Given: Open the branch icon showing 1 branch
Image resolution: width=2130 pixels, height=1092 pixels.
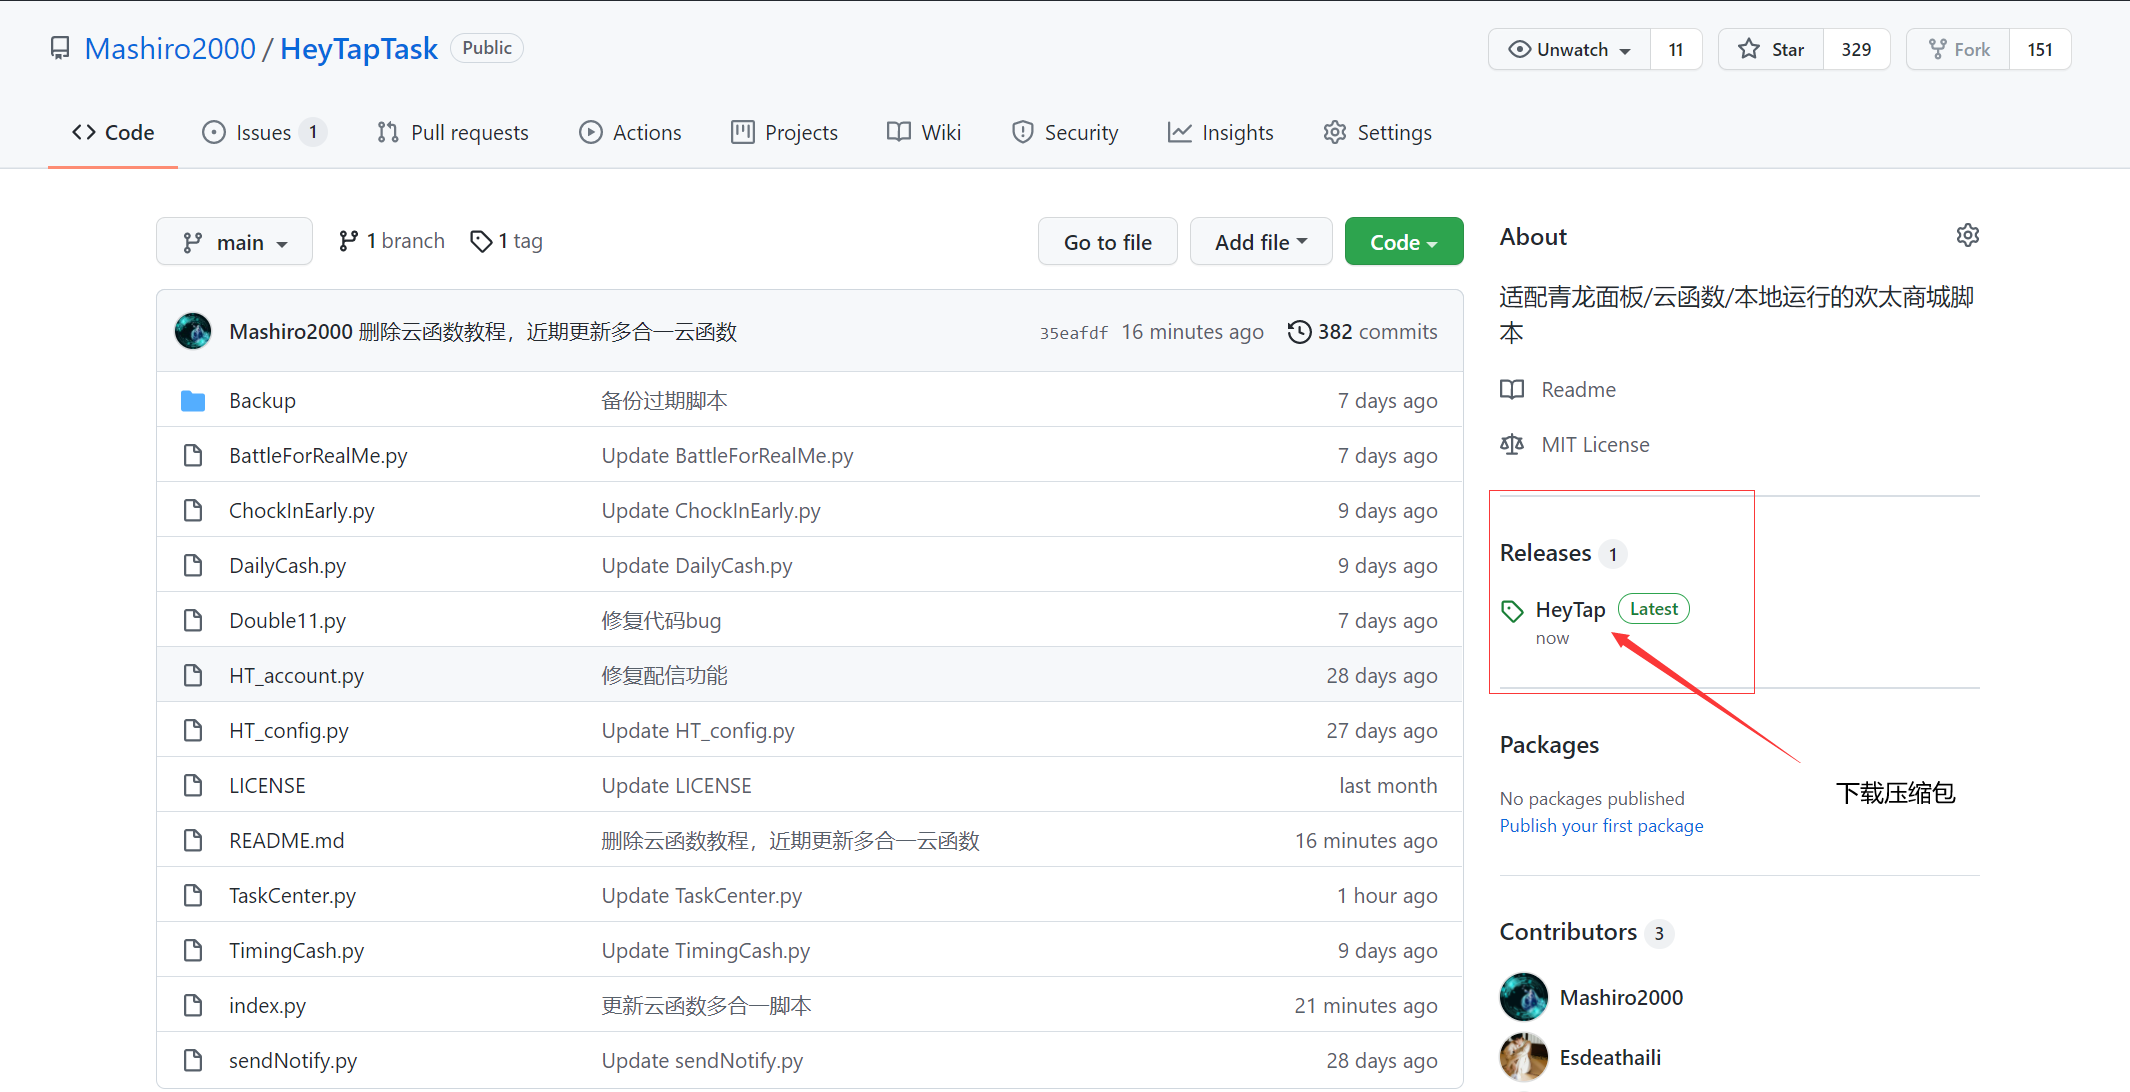Looking at the screenshot, I should (349, 240).
